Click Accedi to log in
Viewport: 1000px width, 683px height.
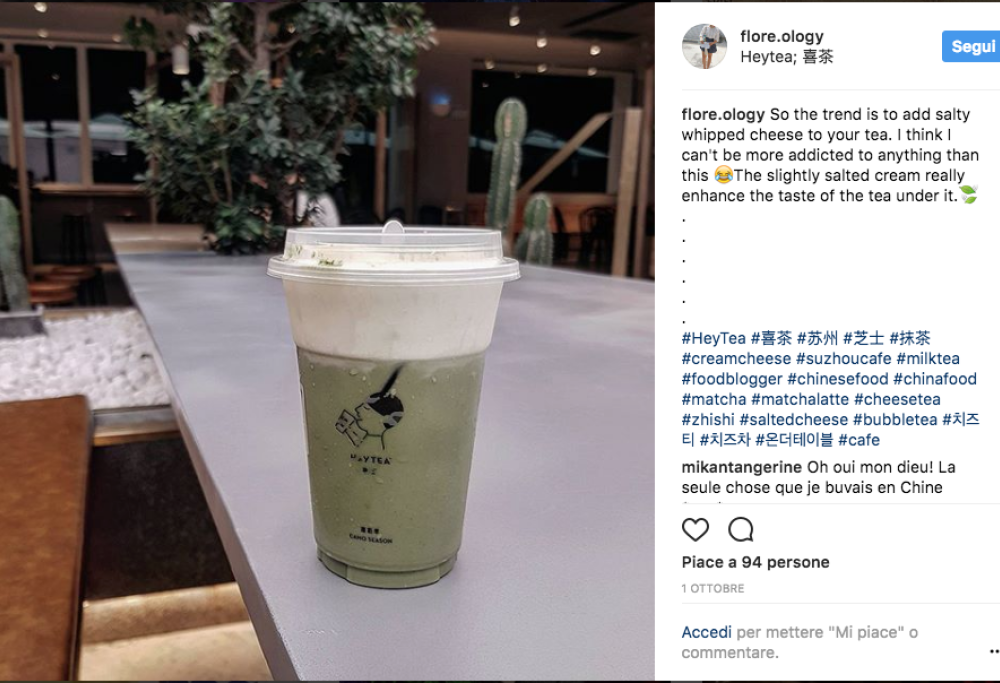[706, 632]
